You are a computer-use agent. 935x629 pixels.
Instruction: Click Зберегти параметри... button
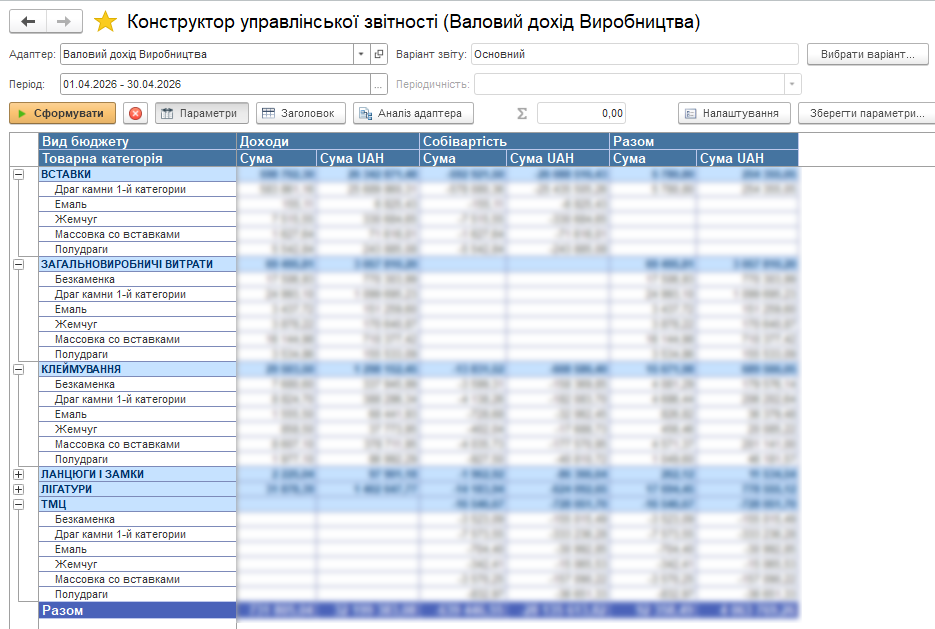coord(867,113)
